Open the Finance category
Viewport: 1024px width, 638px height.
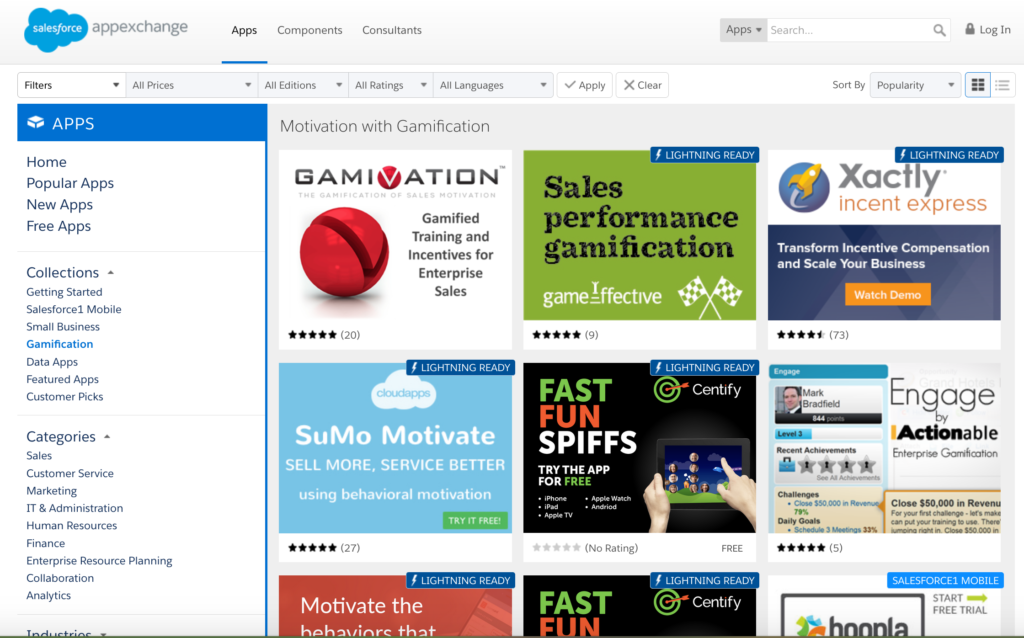coord(45,543)
